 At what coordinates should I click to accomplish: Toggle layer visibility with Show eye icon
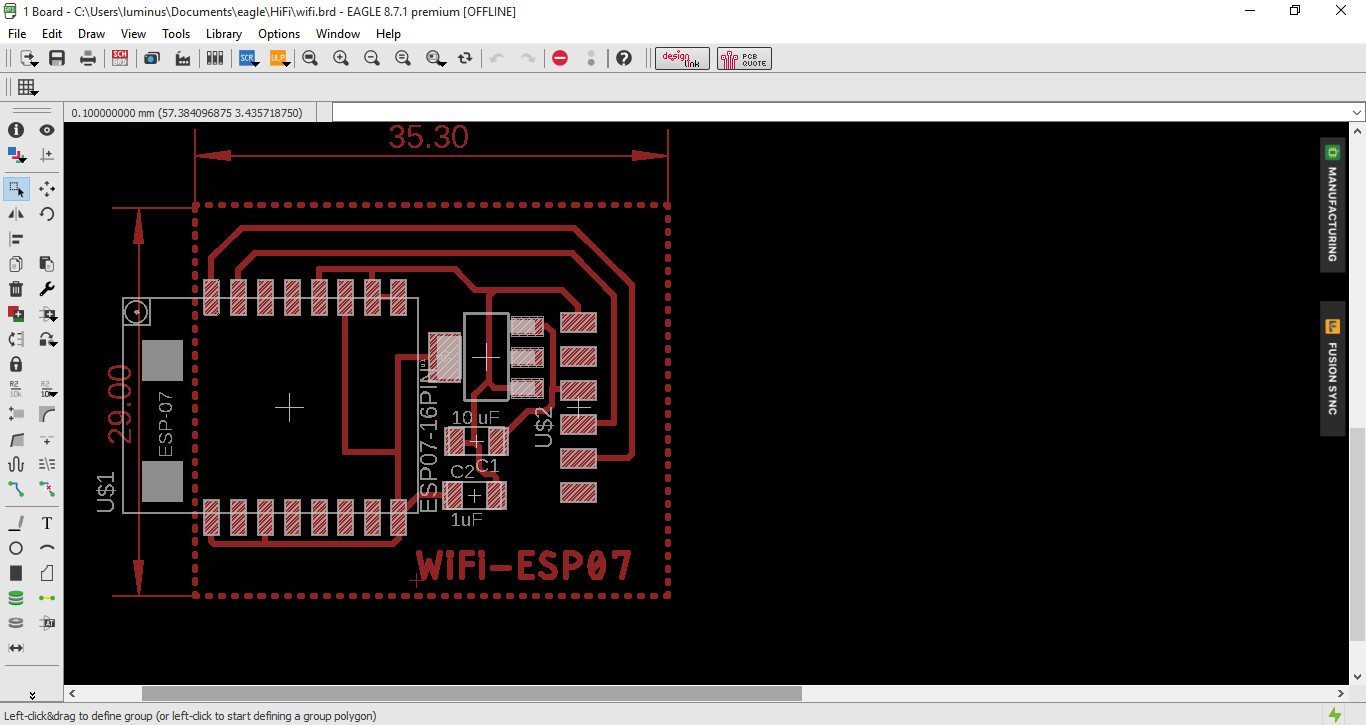[x=47, y=130]
